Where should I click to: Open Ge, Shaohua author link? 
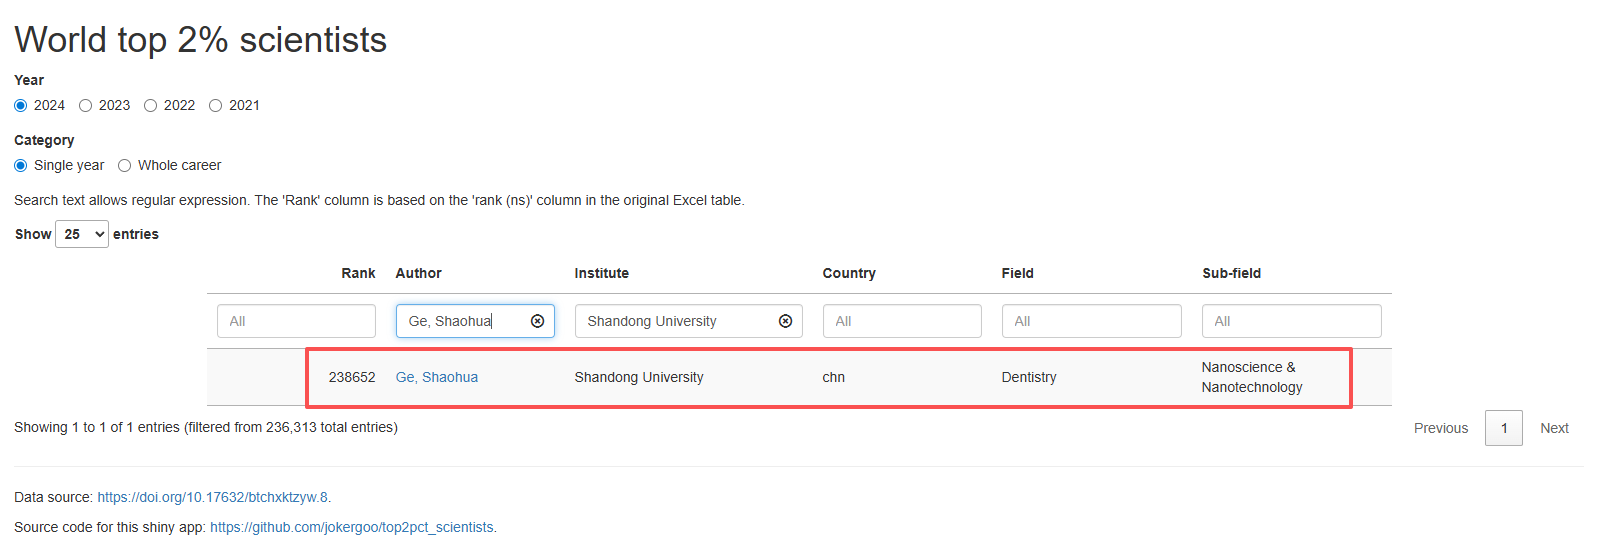coord(437,377)
